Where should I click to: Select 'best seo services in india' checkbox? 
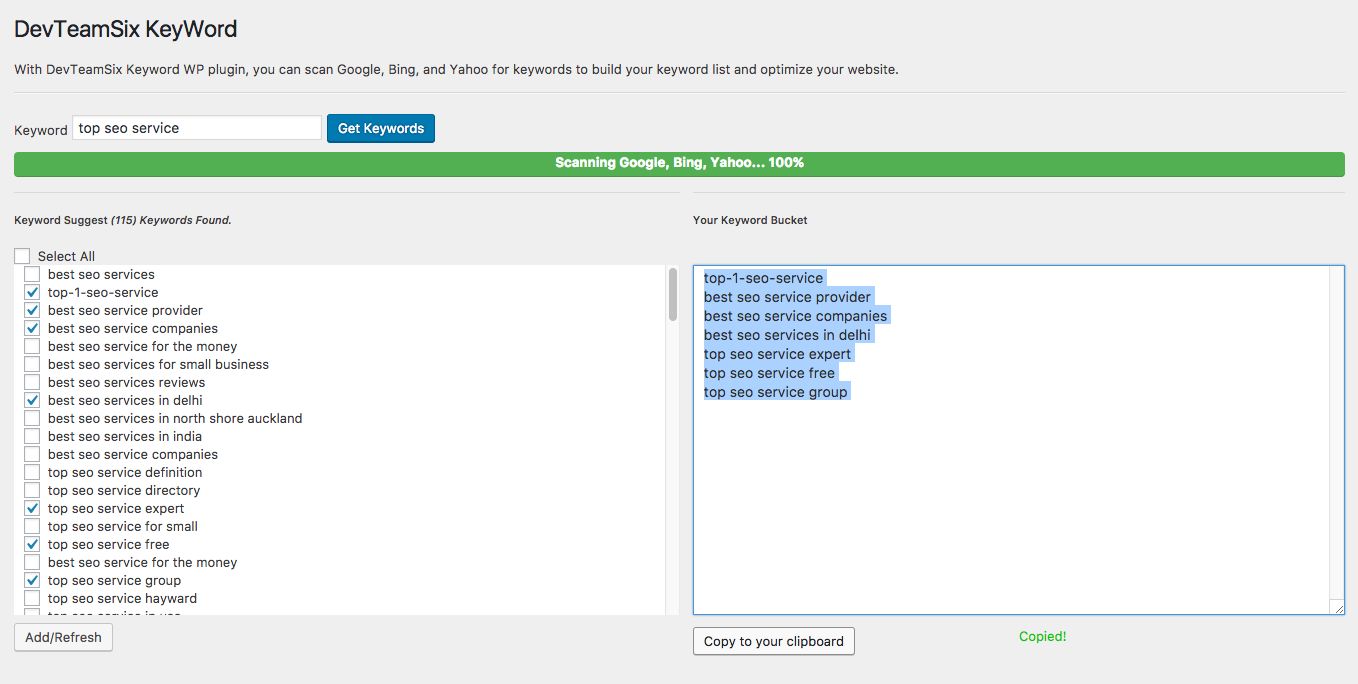click(32, 436)
